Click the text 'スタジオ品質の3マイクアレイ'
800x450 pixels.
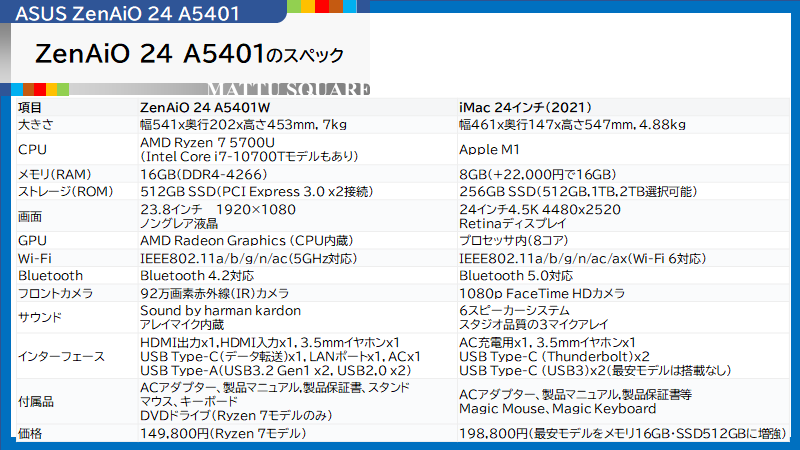pyautogui.click(x=534, y=324)
